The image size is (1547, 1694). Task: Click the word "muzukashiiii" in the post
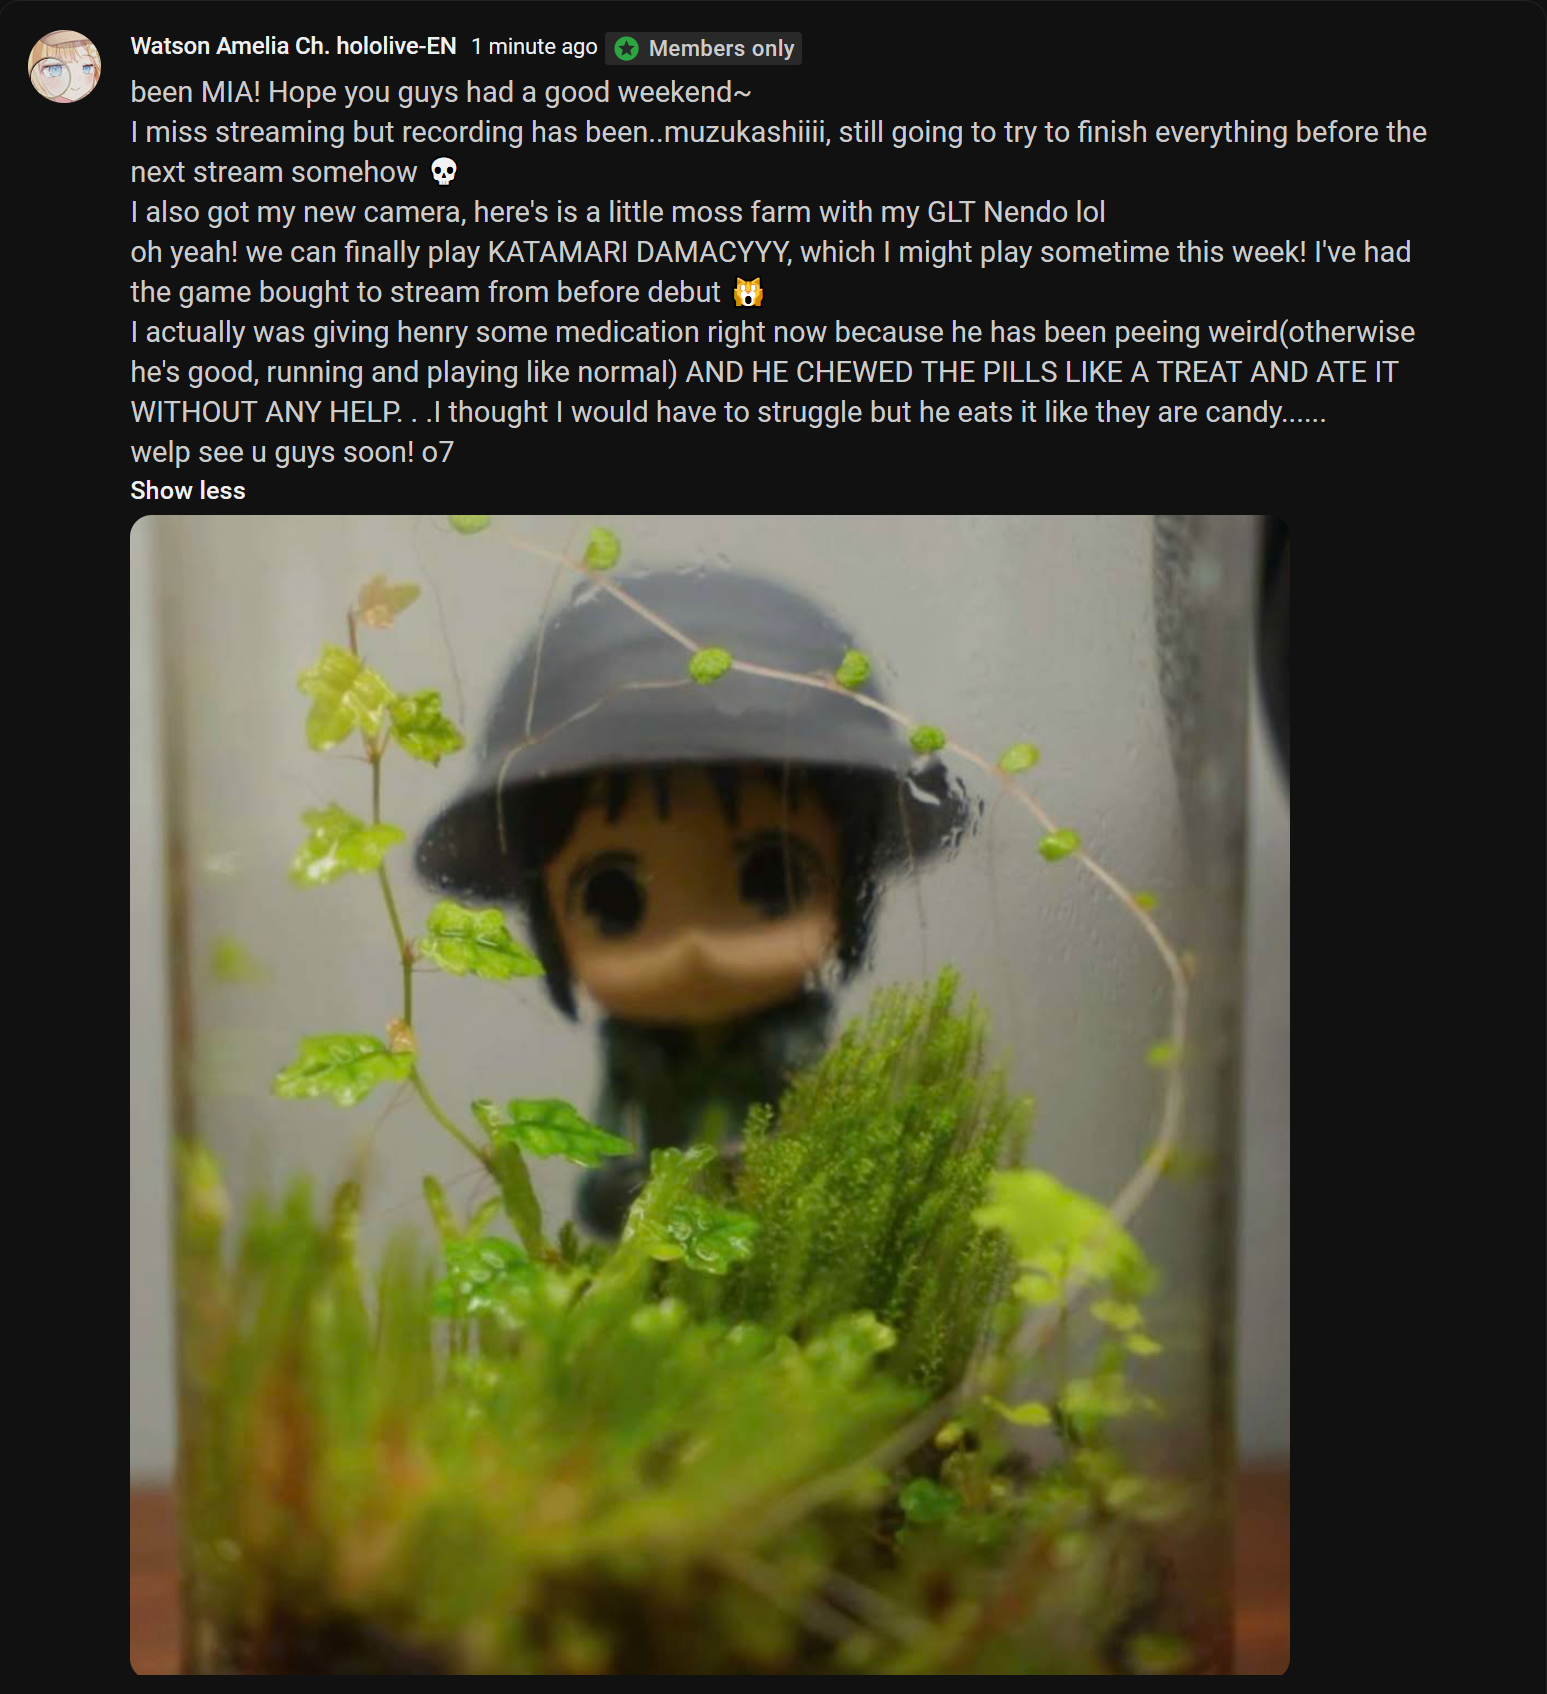click(747, 132)
